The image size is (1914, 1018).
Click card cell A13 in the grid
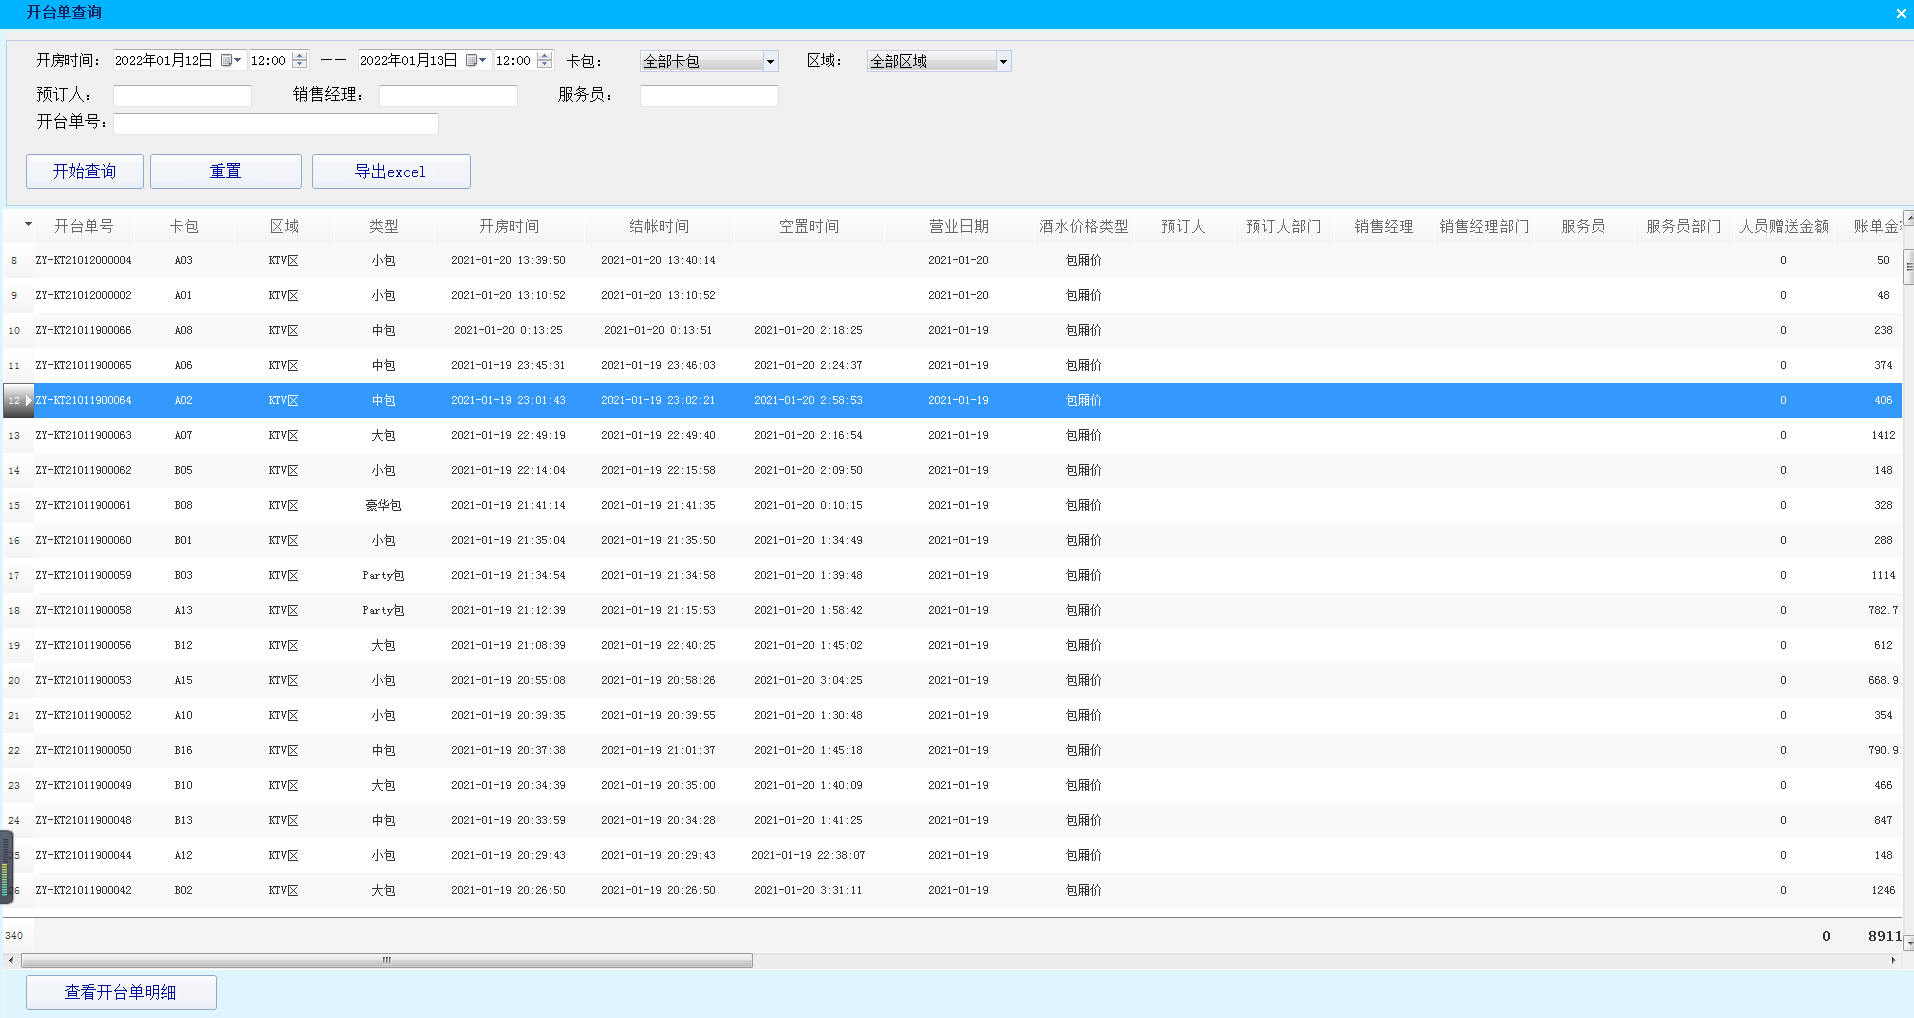184,610
